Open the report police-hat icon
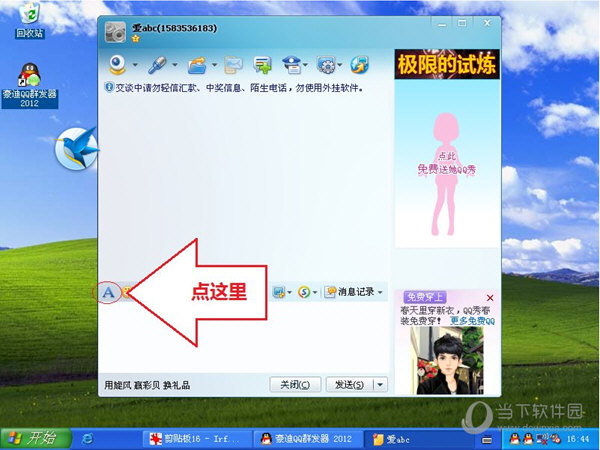 (292, 65)
